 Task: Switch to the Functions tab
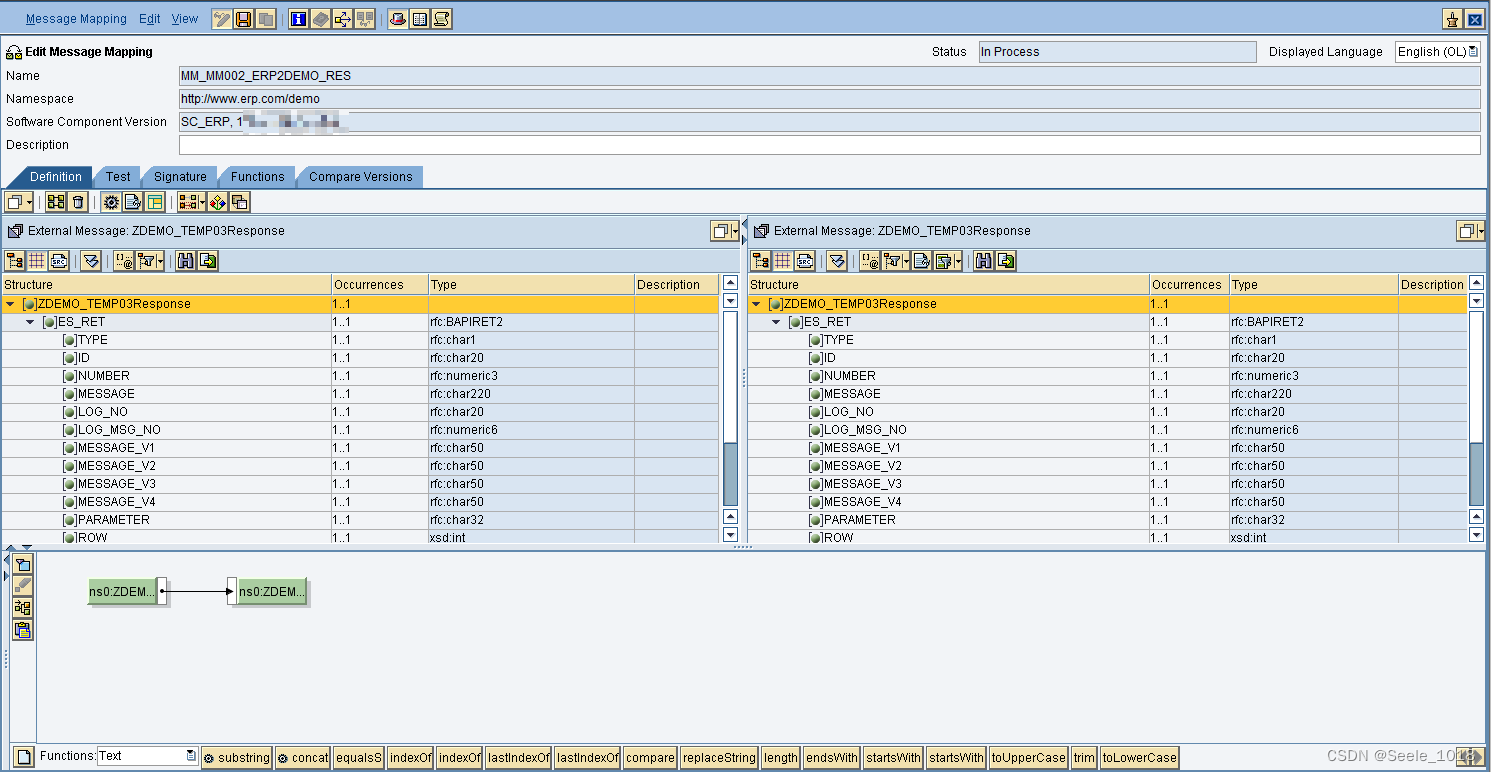point(258,177)
